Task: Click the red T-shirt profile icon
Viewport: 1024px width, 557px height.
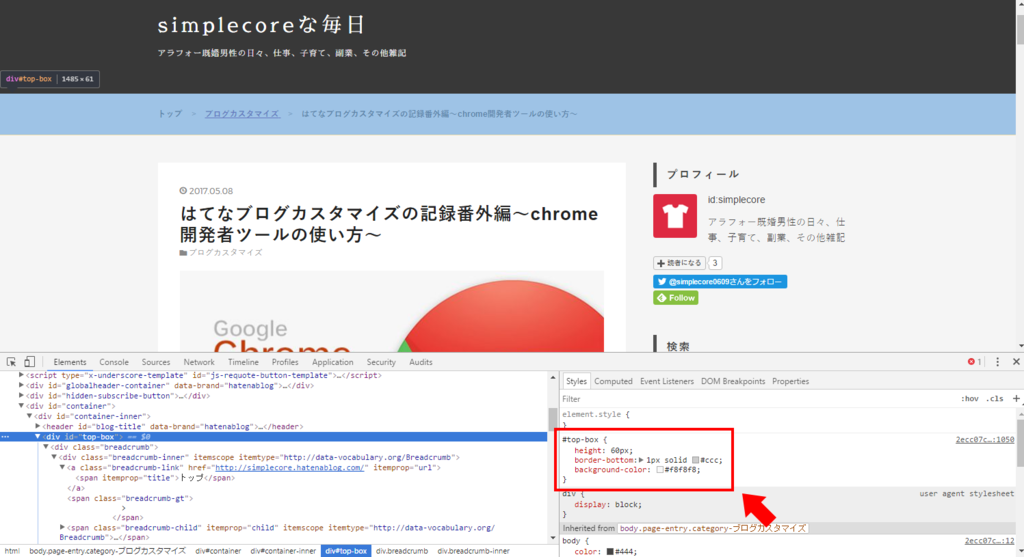Action: click(675, 216)
